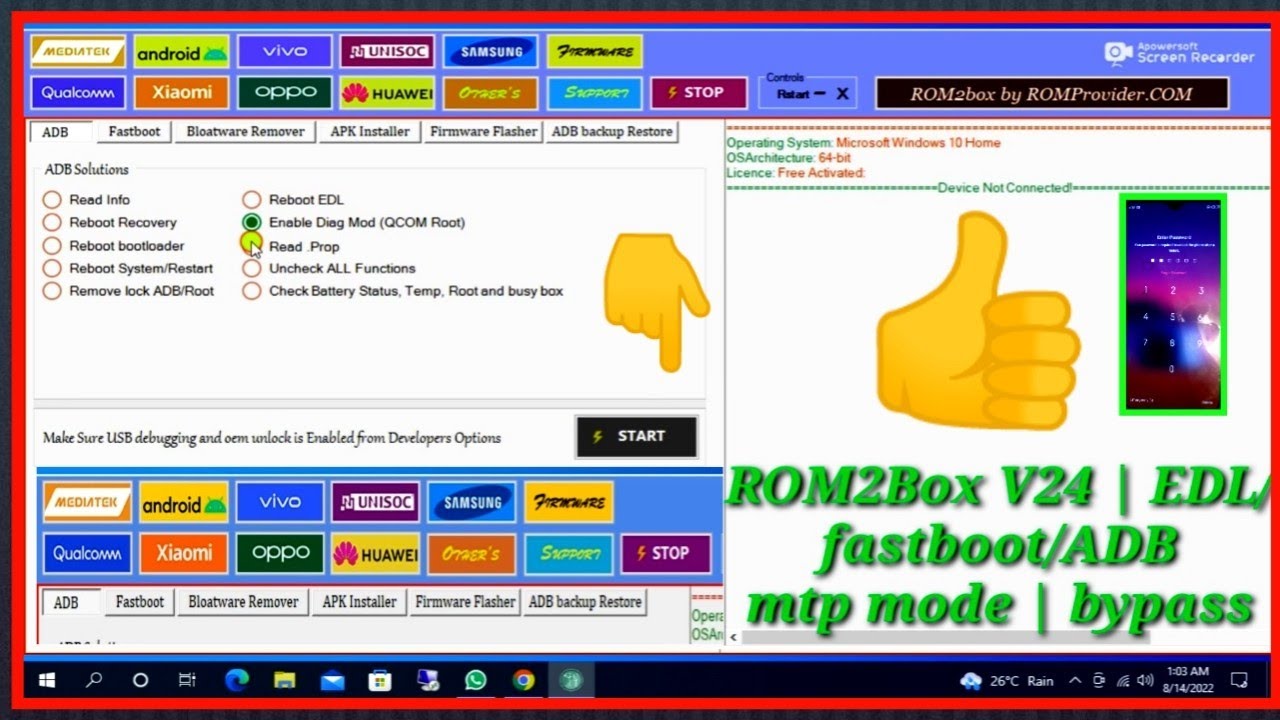Open Cortana from the taskbar
The height and width of the screenshot is (720, 1280).
tap(140, 680)
